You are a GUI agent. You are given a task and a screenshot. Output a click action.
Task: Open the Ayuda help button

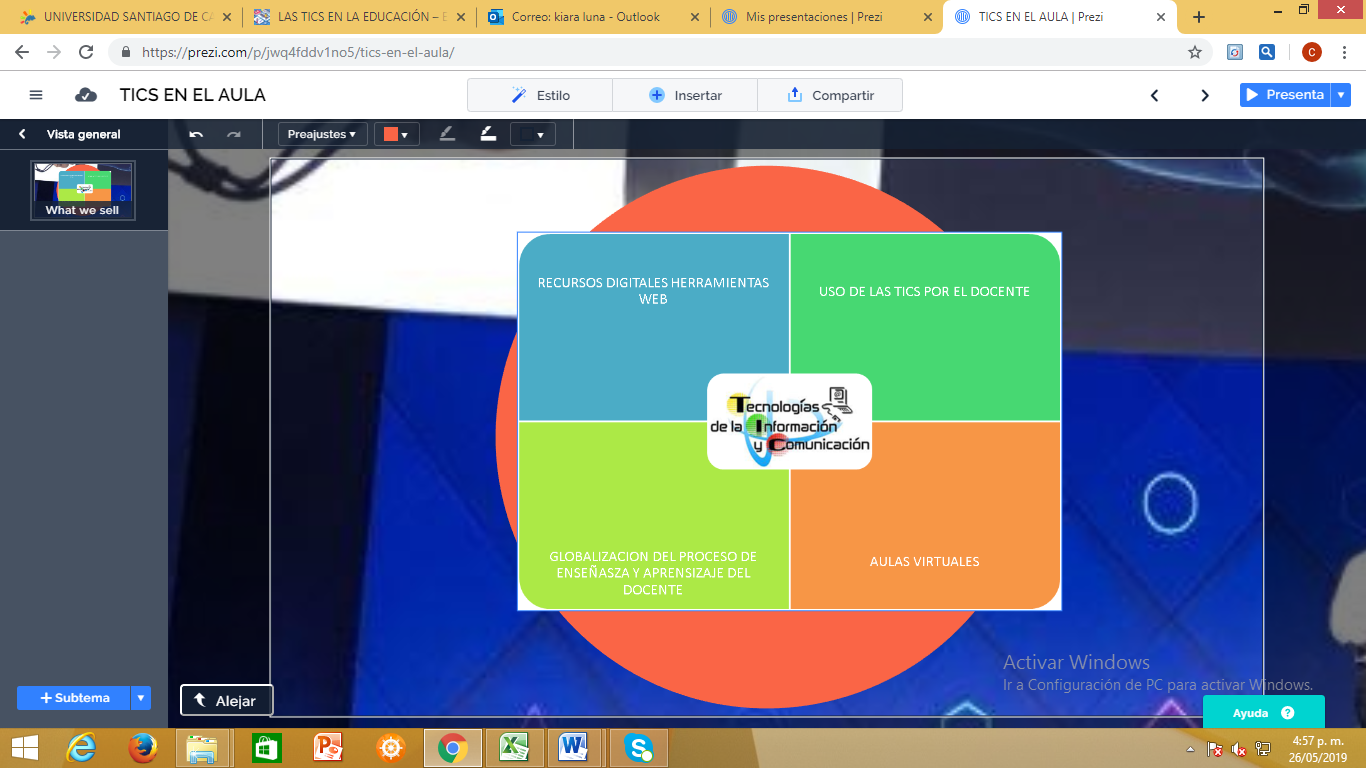1263,713
